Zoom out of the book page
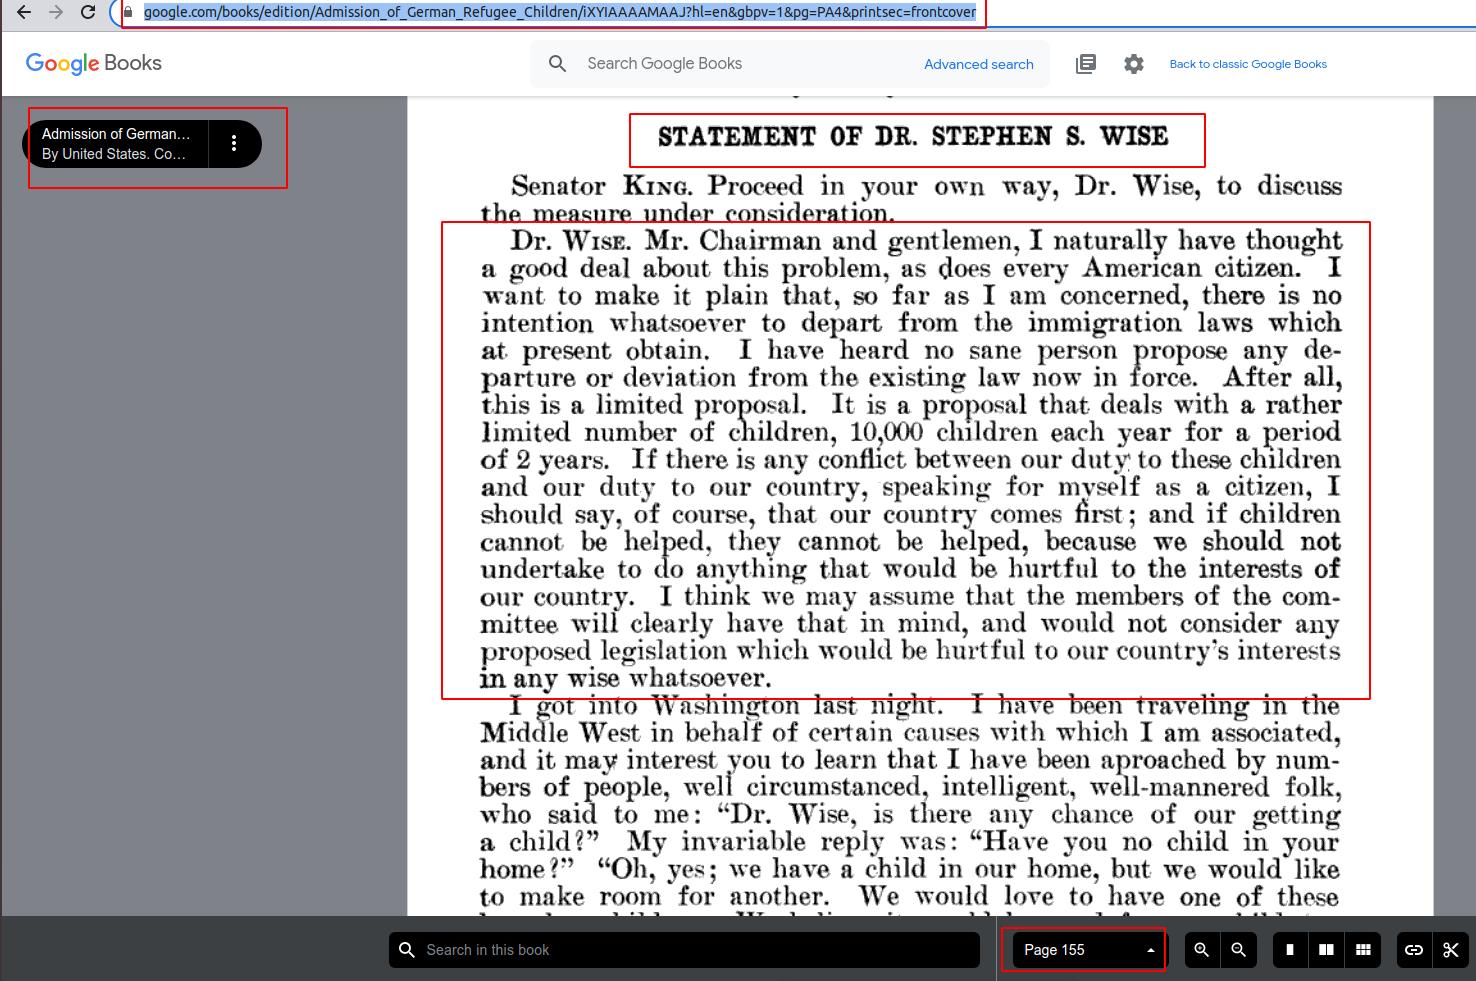 click(x=1238, y=950)
